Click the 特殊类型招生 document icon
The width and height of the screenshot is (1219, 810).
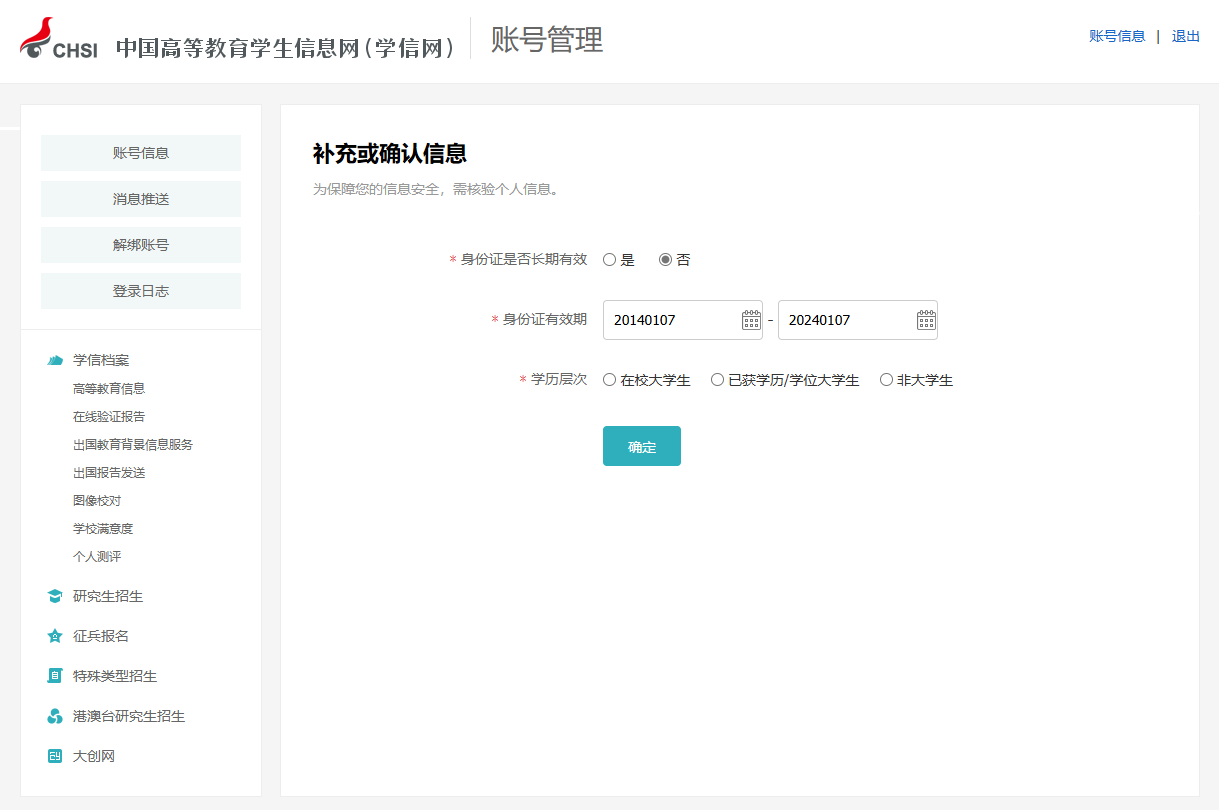point(55,676)
